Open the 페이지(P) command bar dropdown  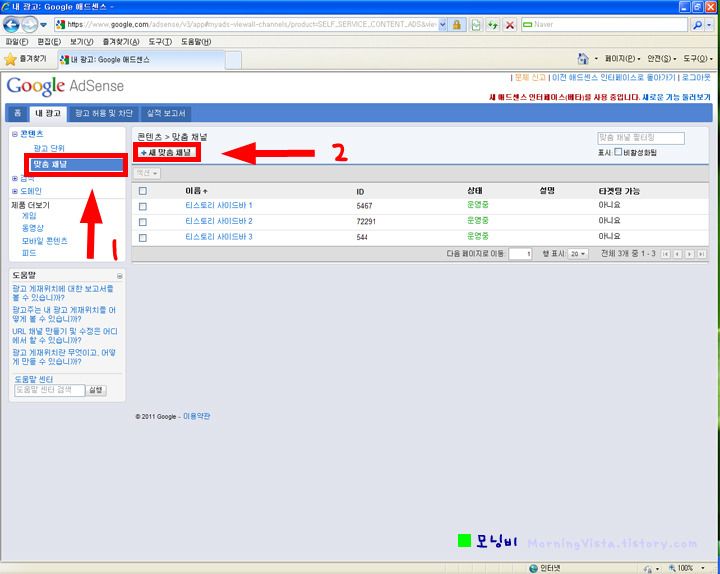tap(622, 59)
